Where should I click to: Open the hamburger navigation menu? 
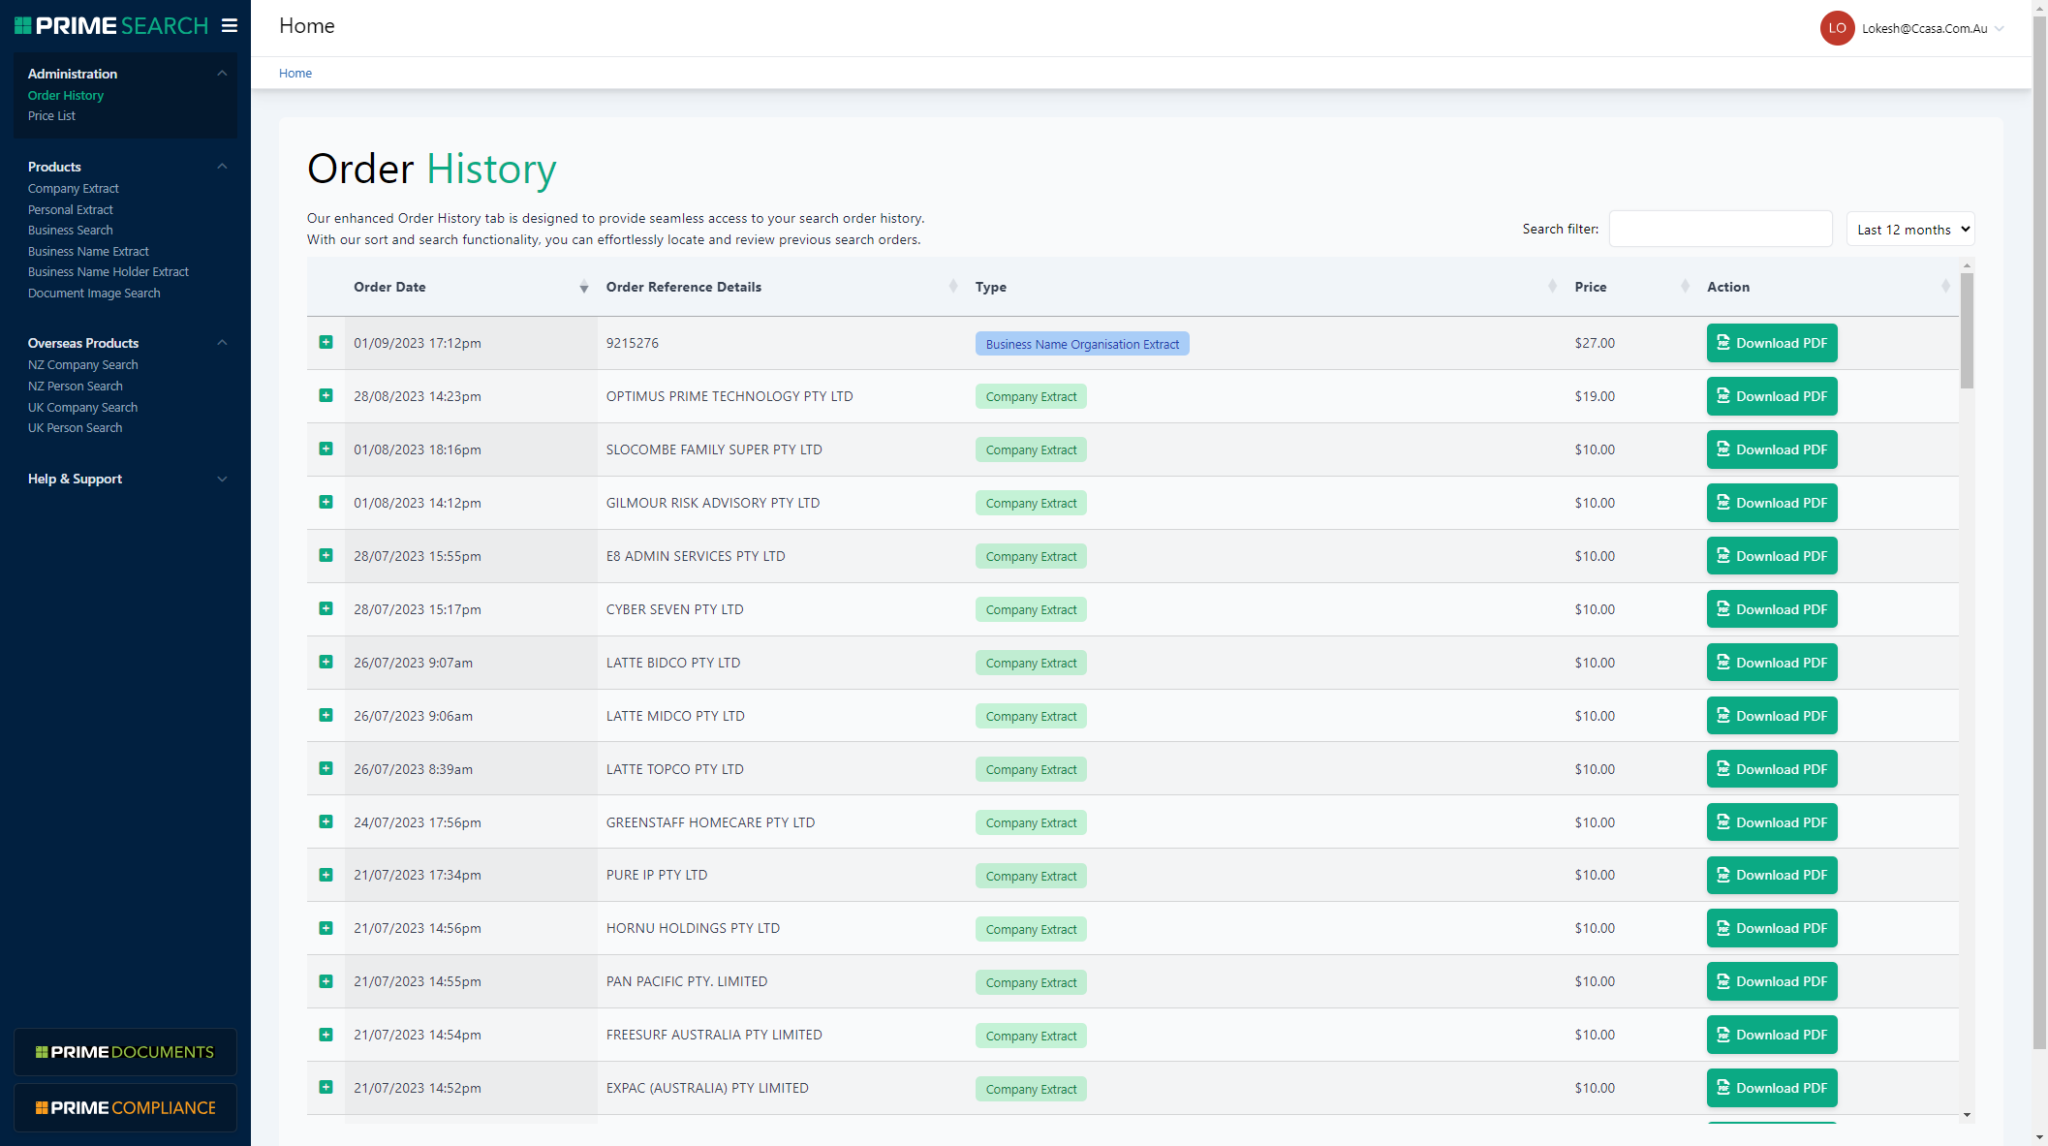point(230,26)
